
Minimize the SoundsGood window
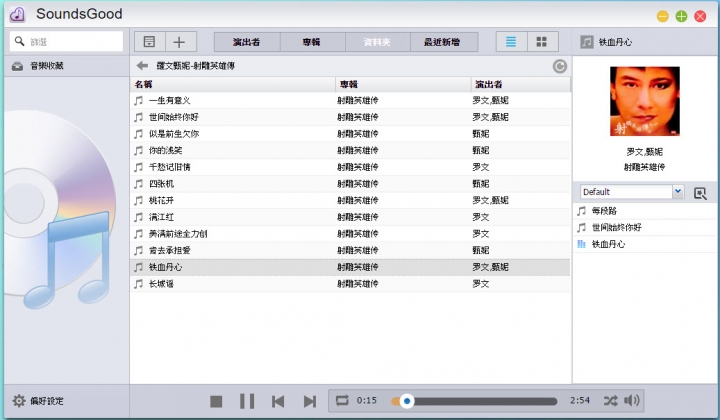point(663,17)
